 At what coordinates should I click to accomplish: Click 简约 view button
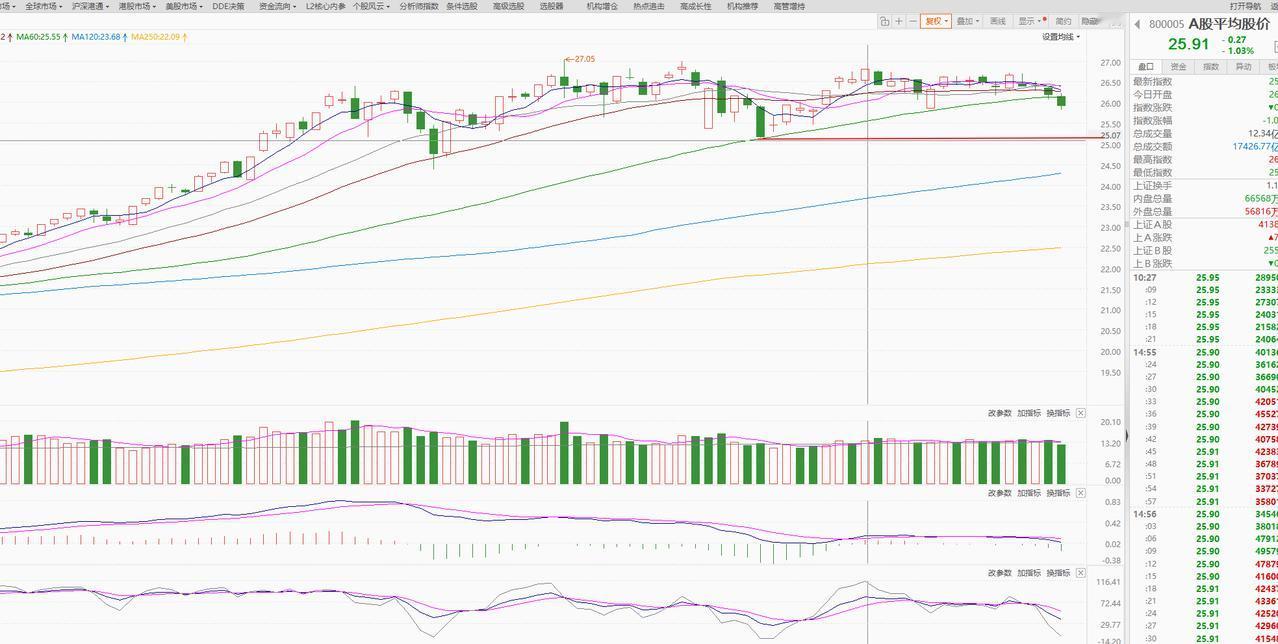click(1063, 21)
